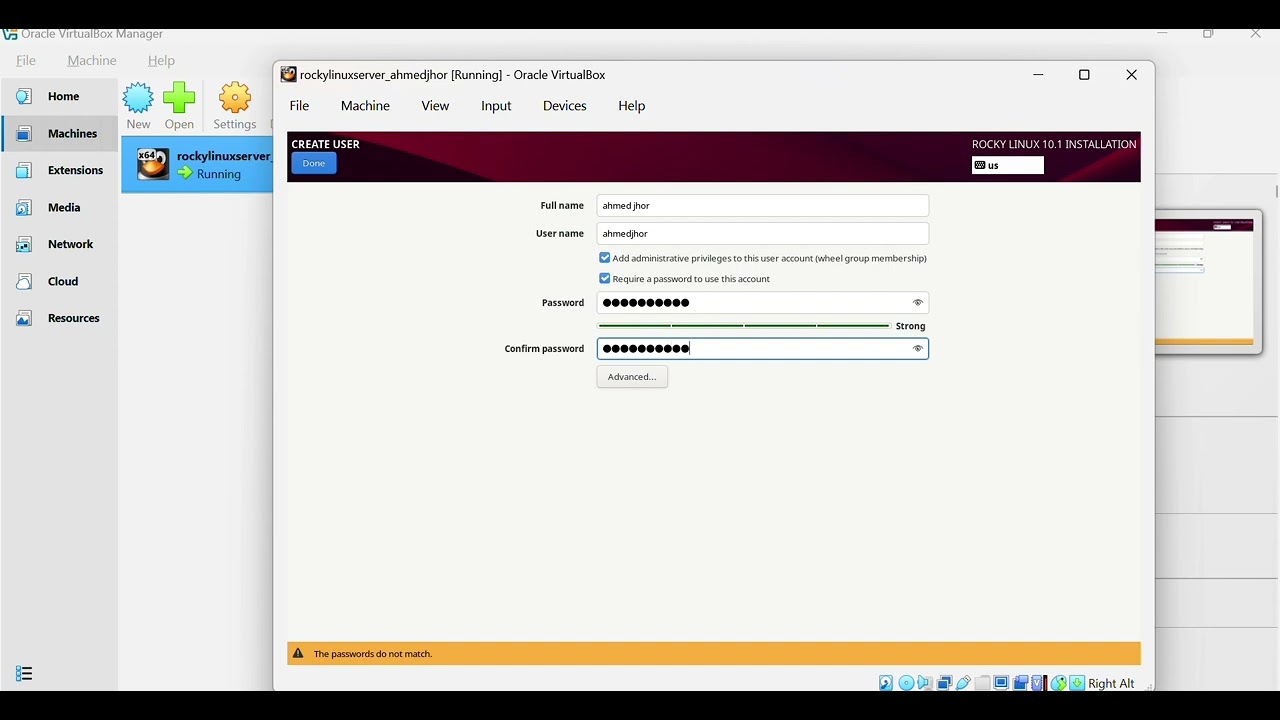This screenshot has width=1280, height=720.
Task: Open Resources in Manager sidebar
Action: 57,318
